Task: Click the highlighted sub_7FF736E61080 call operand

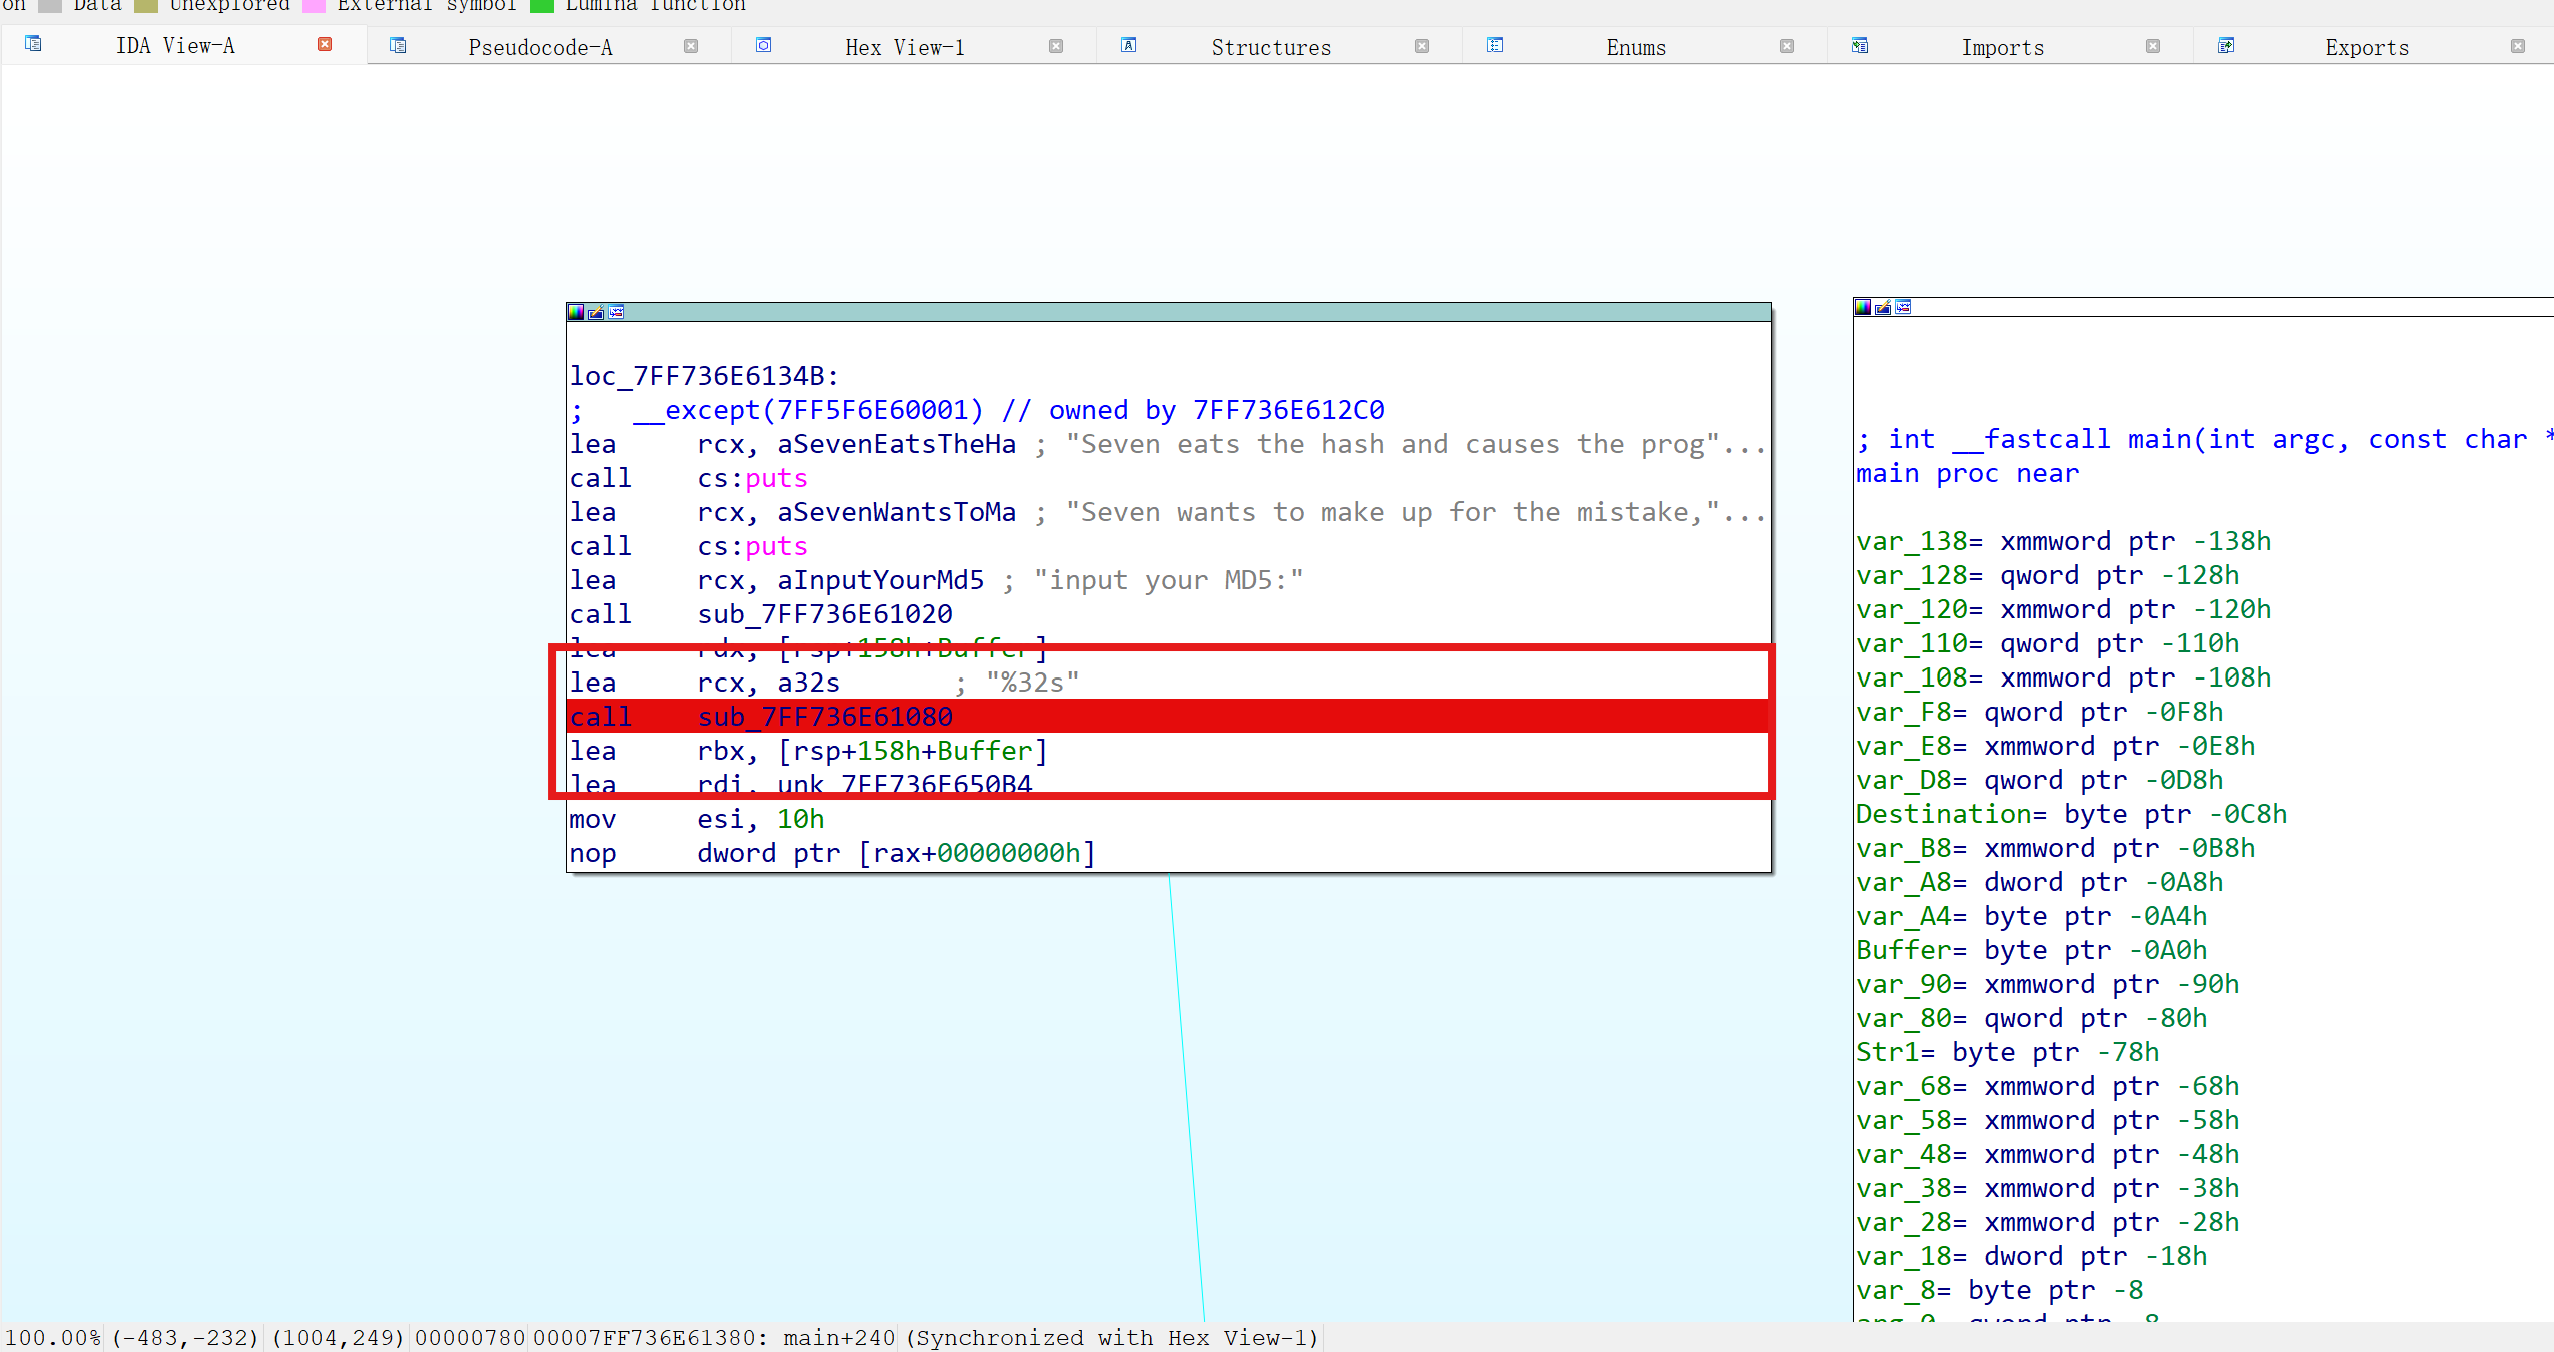Action: (825, 717)
